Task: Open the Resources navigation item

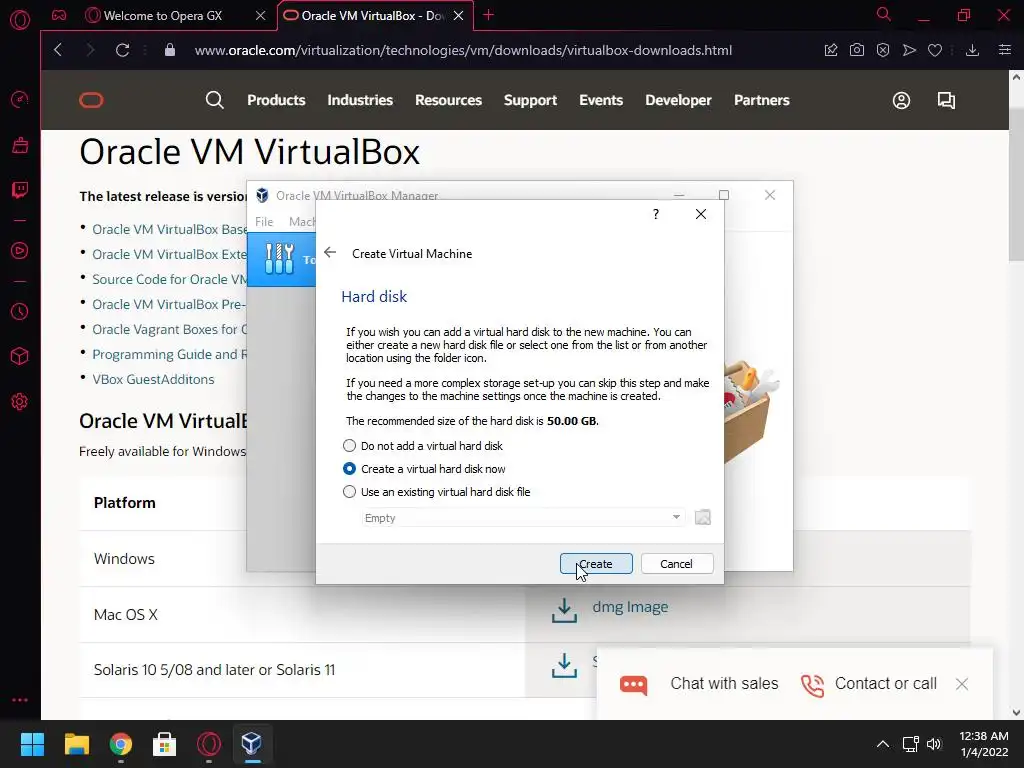Action: (x=449, y=100)
